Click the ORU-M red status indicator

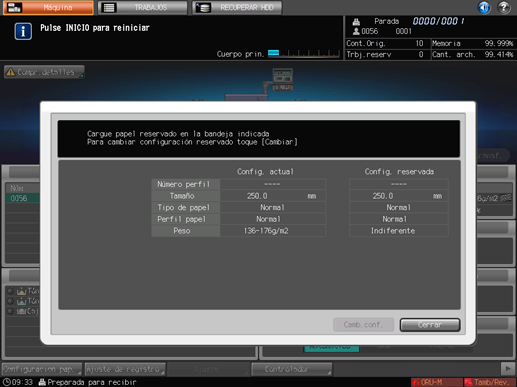[x=436, y=382]
